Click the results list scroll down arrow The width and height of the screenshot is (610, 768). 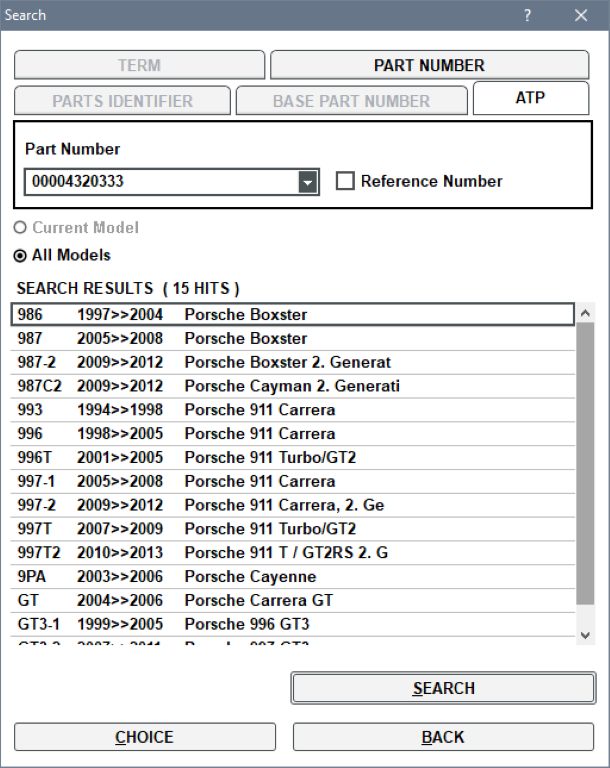585,635
